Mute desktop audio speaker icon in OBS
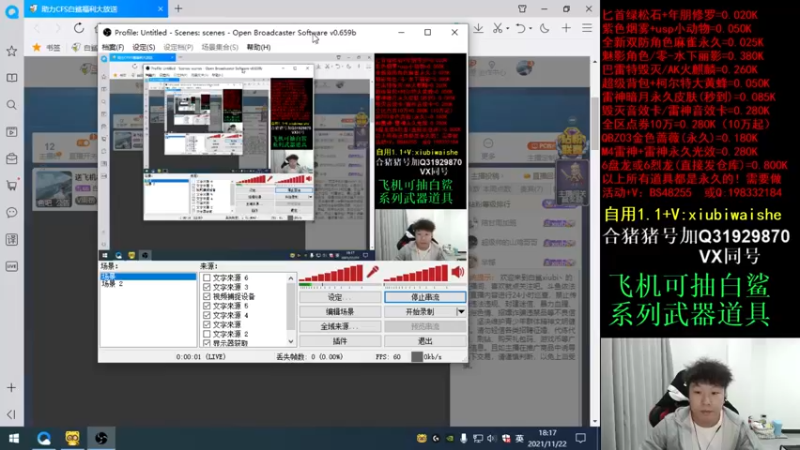The height and width of the screenshot is (450, 800). tap(458, 272)
